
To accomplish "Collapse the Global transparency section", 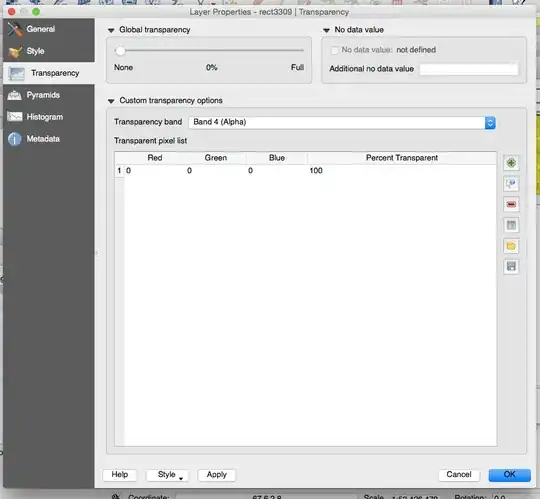I will [111, 30].
